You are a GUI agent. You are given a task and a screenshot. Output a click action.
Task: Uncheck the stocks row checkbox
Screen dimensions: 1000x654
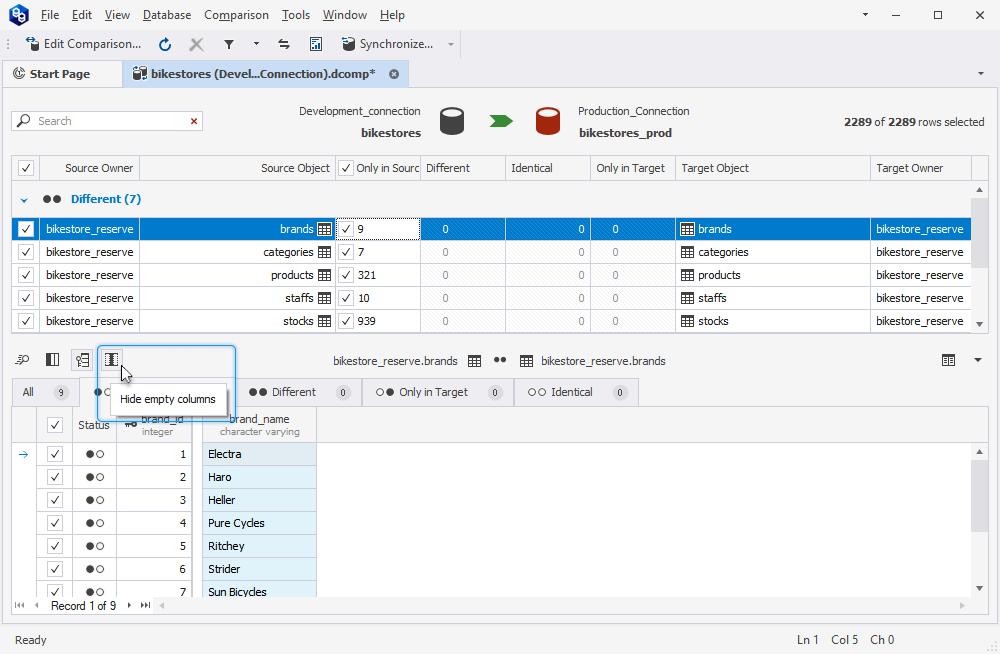[26, 321]
